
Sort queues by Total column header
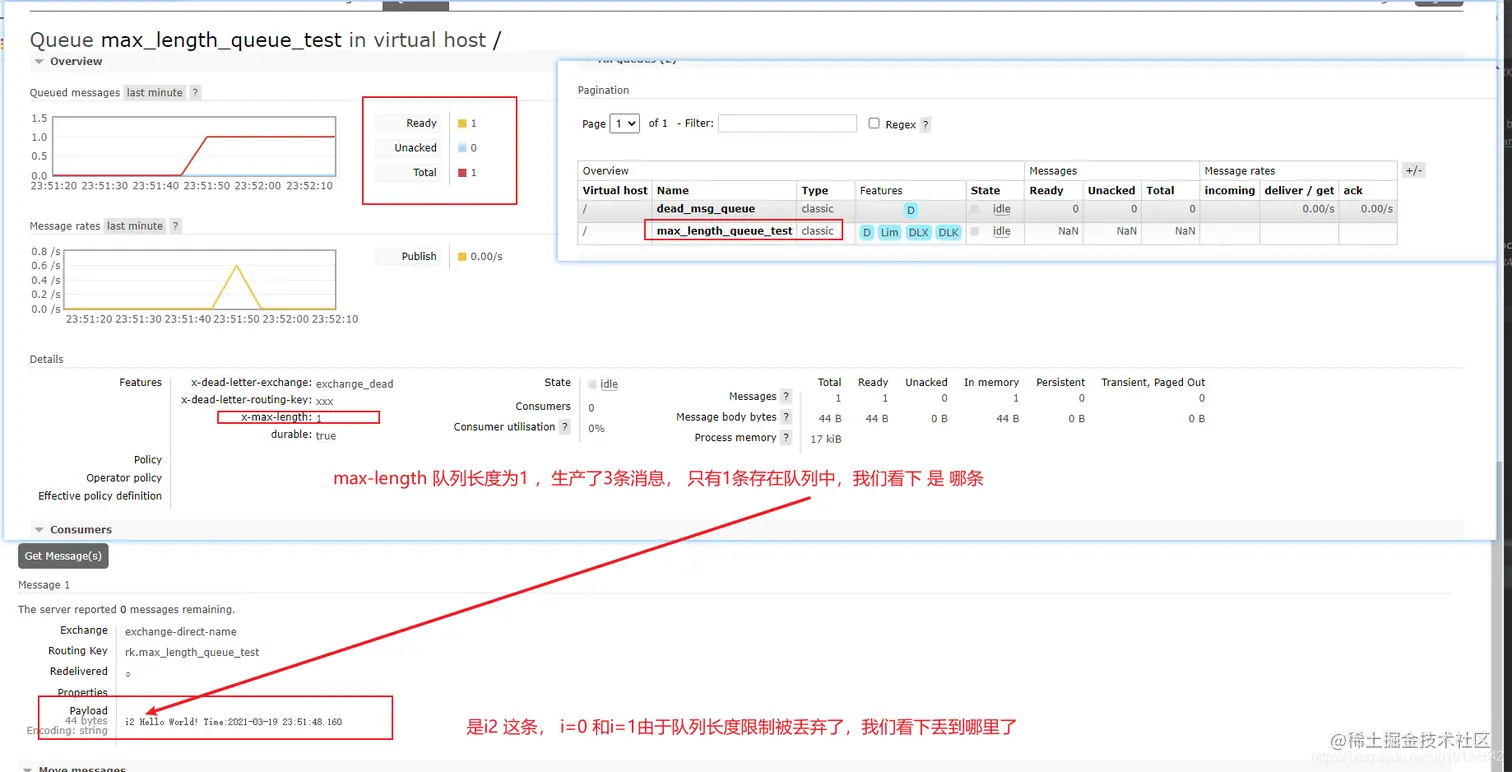[1160, 190]
